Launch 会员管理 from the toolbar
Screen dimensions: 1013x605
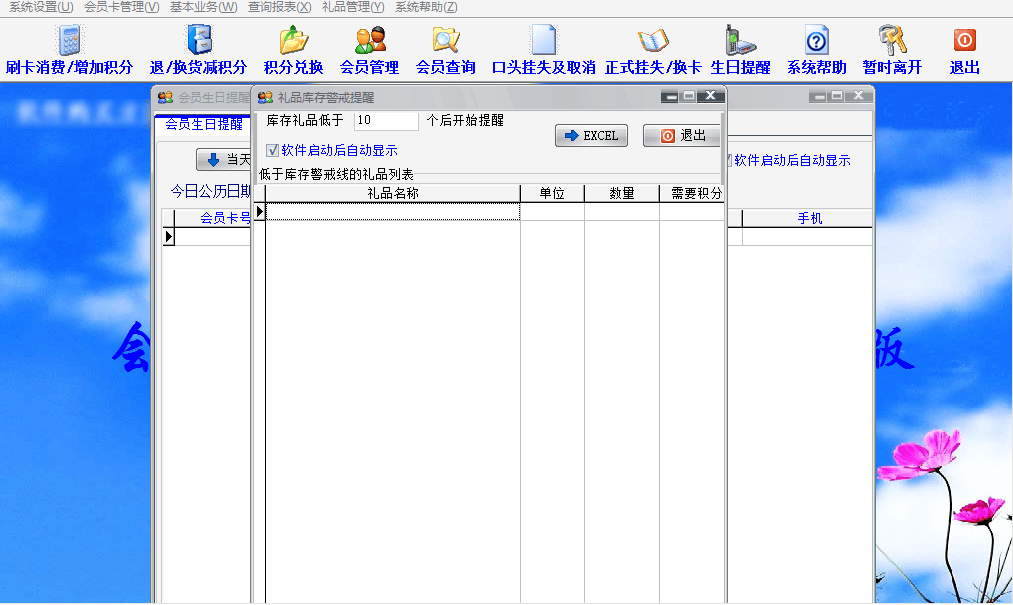point(369,41)
